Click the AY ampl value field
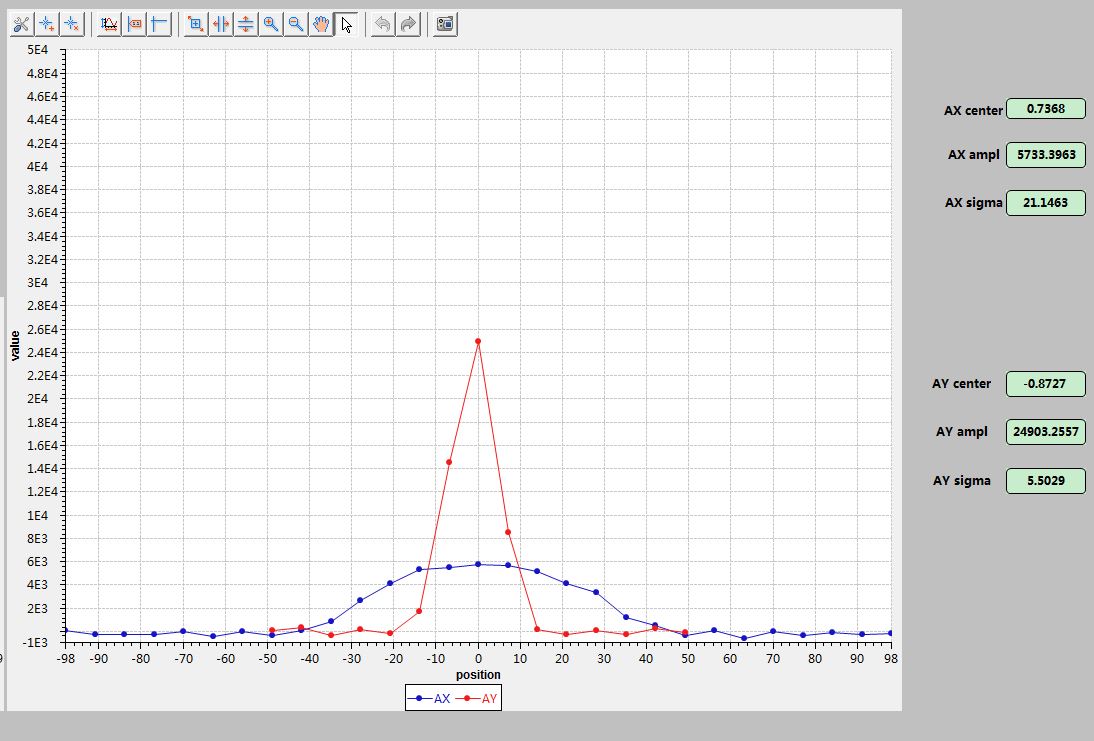1094x741 pixels. (x=1045, y=432)
